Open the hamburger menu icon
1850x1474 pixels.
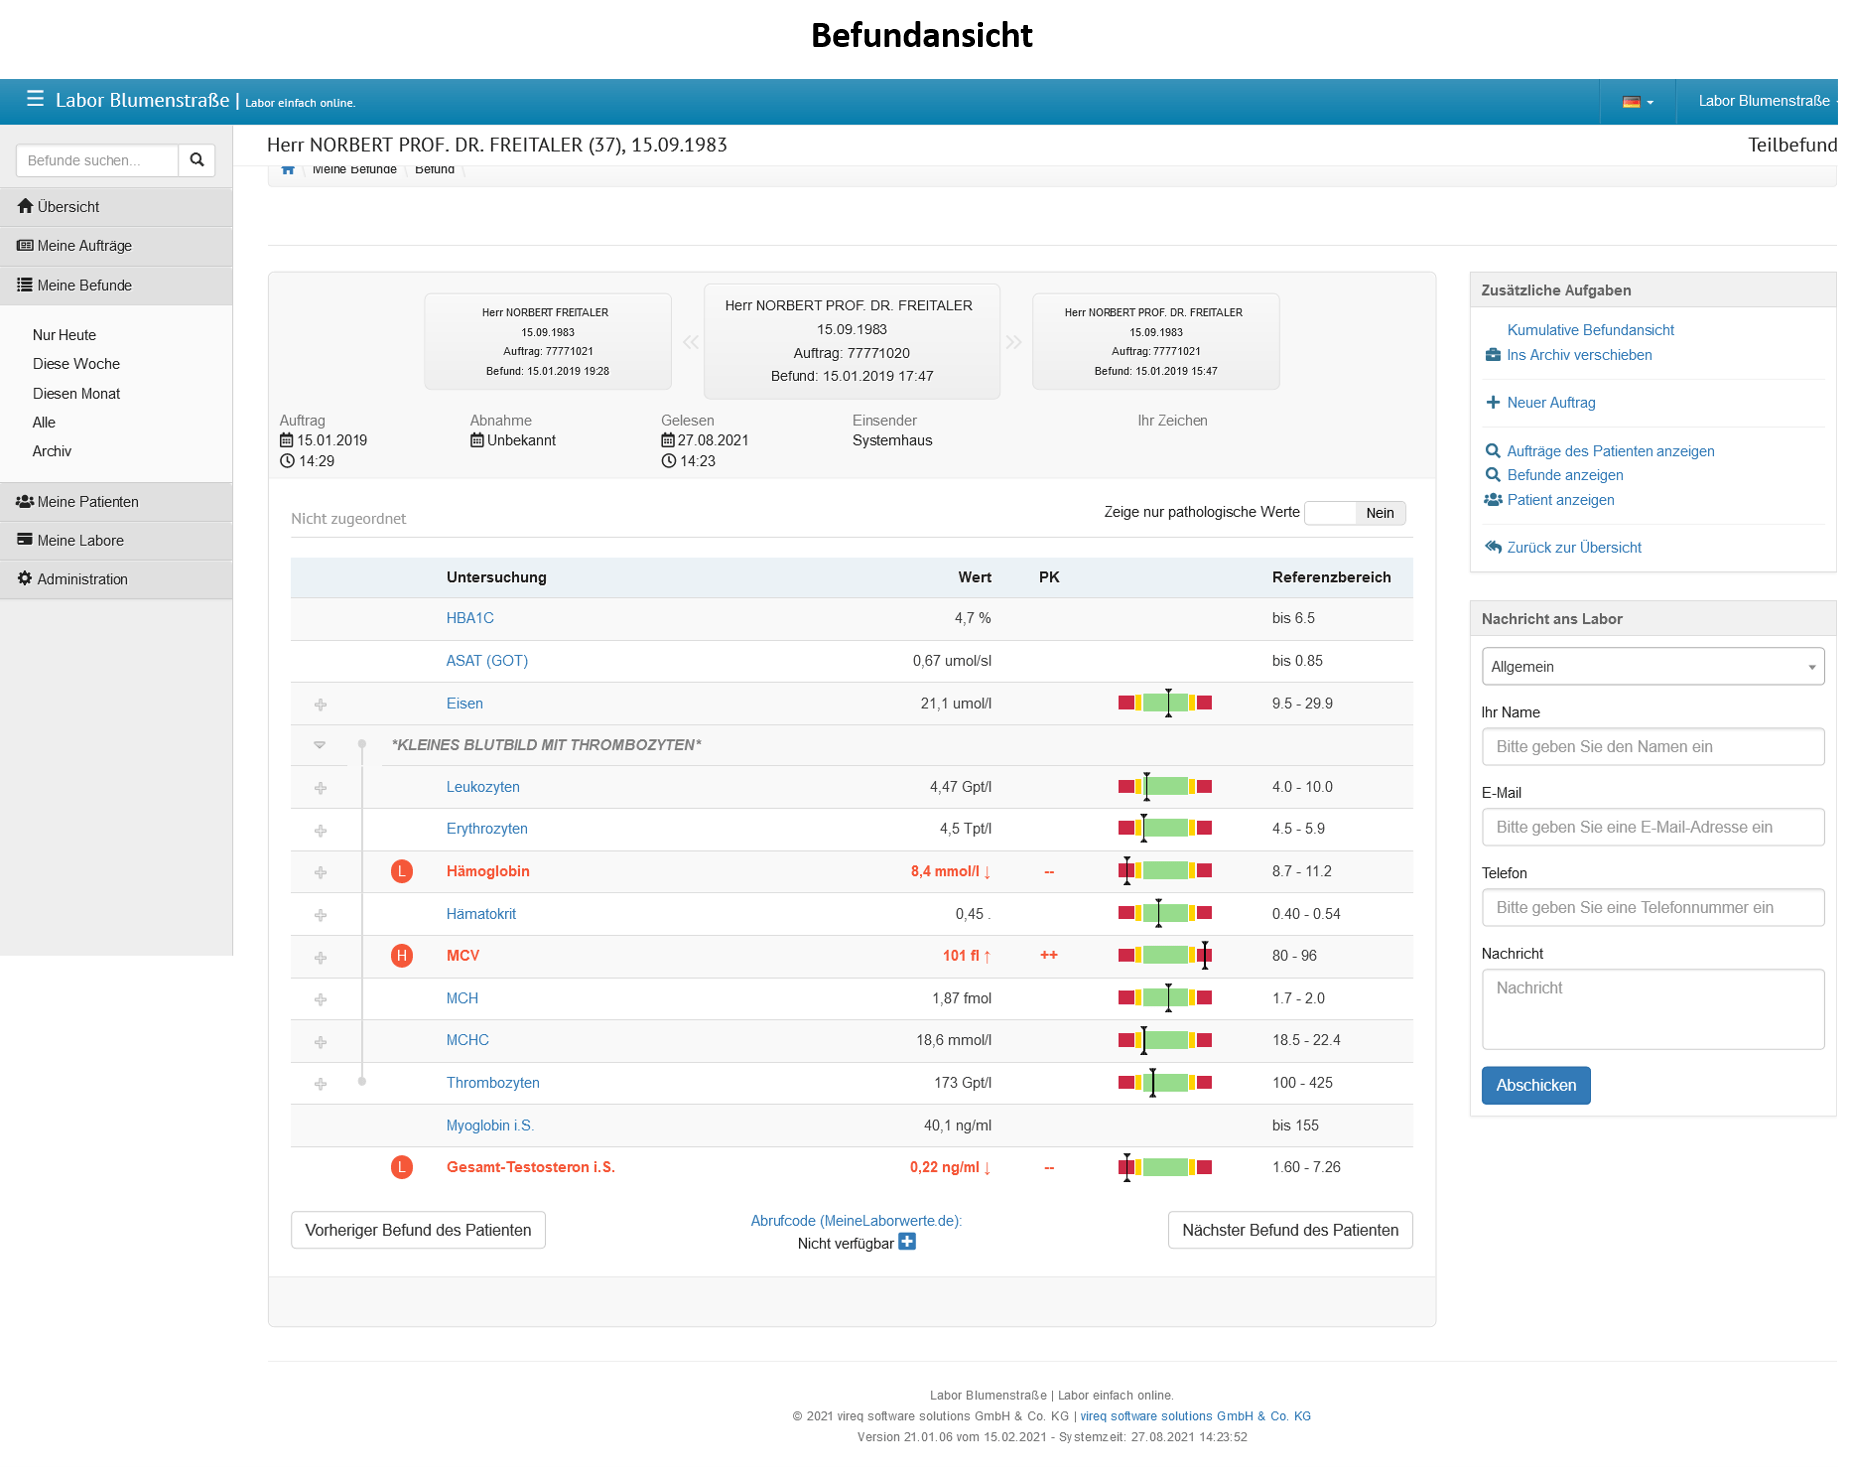pos(35,99)
